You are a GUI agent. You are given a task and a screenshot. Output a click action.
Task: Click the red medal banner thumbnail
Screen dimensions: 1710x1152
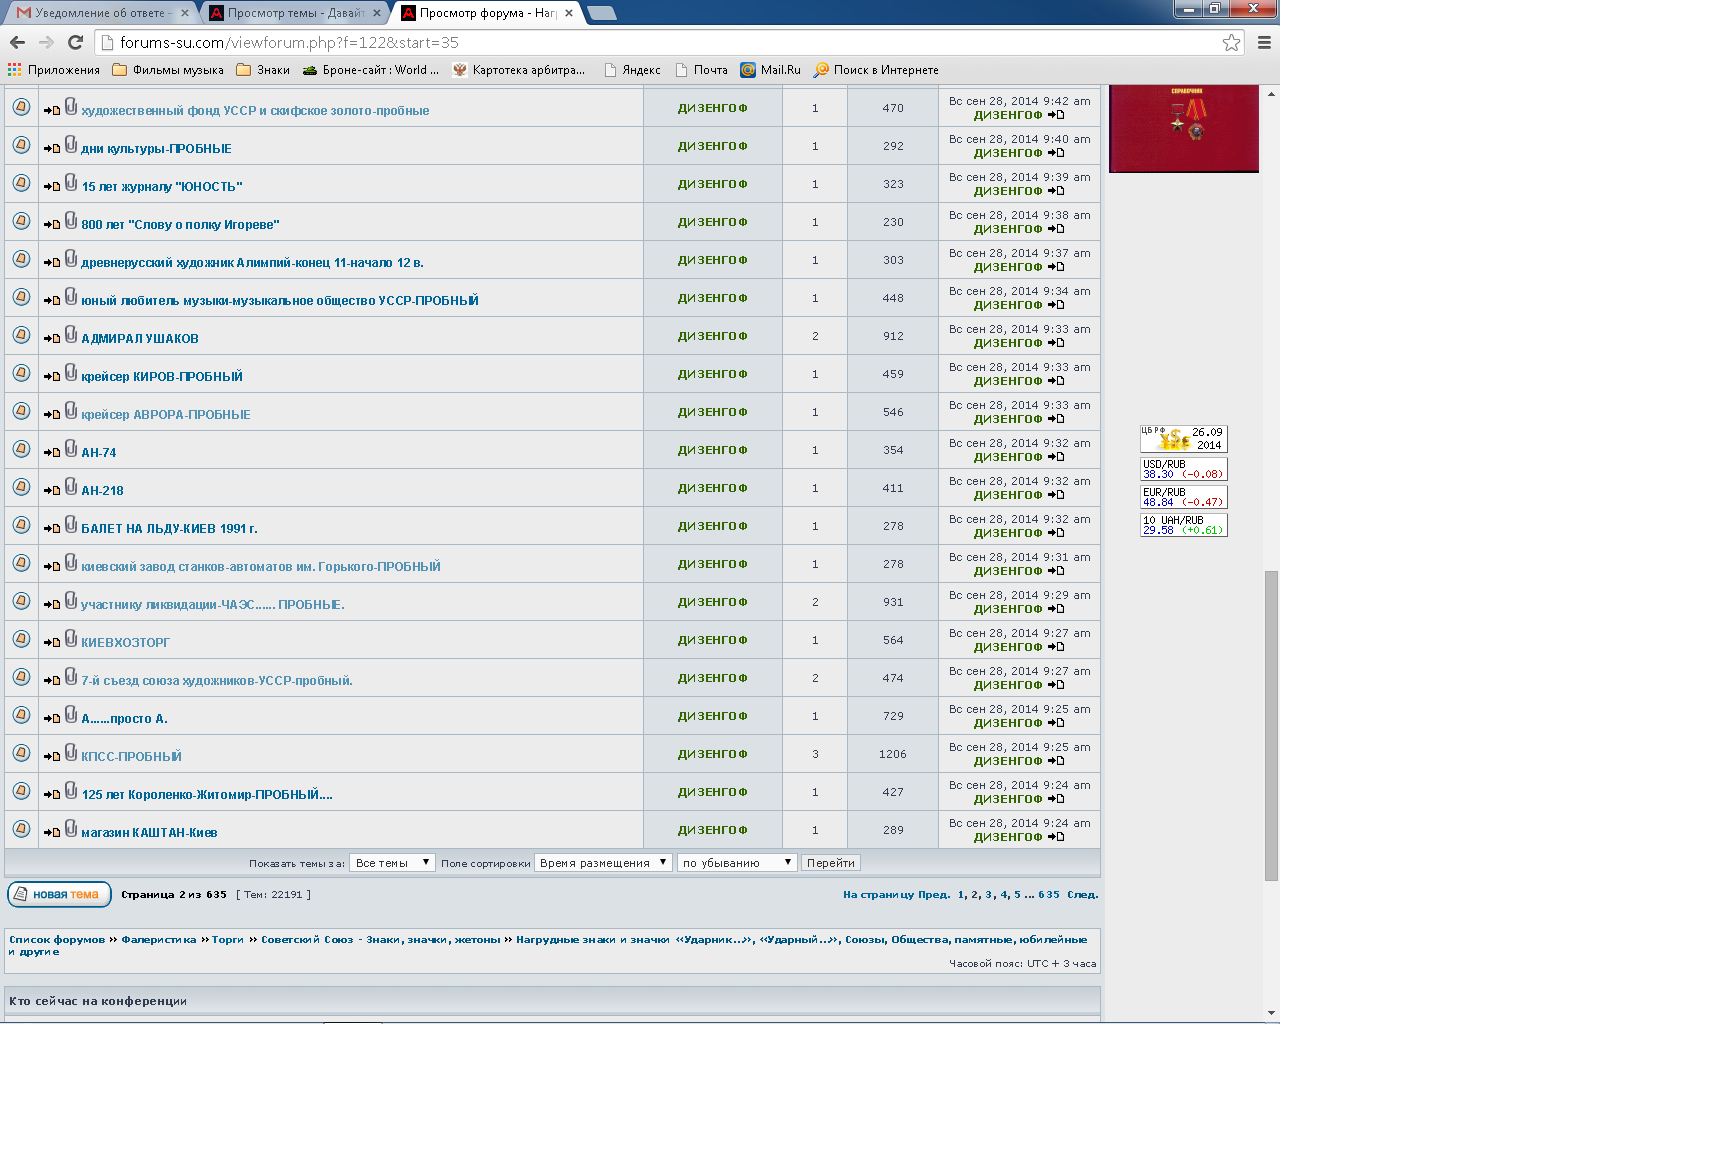click(x=1183, y=128)
